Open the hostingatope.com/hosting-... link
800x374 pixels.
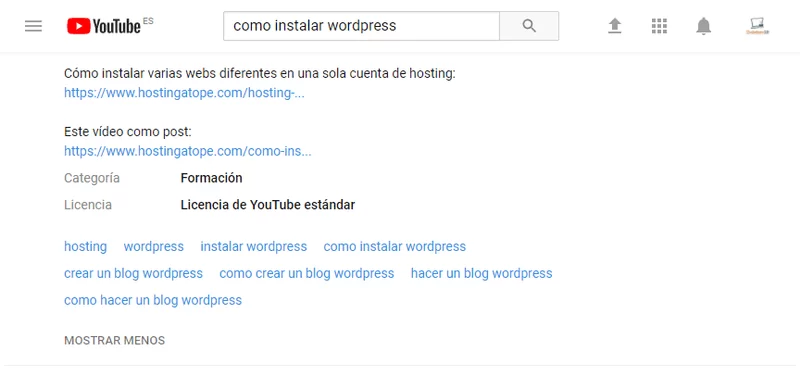[184, 93]
